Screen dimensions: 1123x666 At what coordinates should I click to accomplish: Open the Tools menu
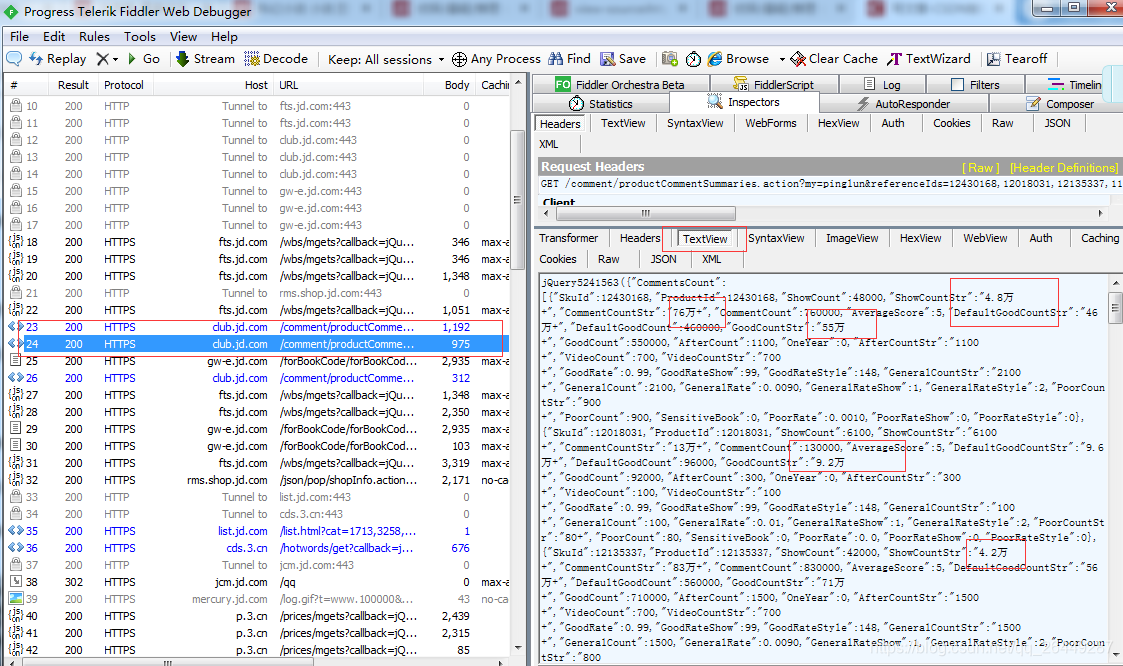pos(140,37)
